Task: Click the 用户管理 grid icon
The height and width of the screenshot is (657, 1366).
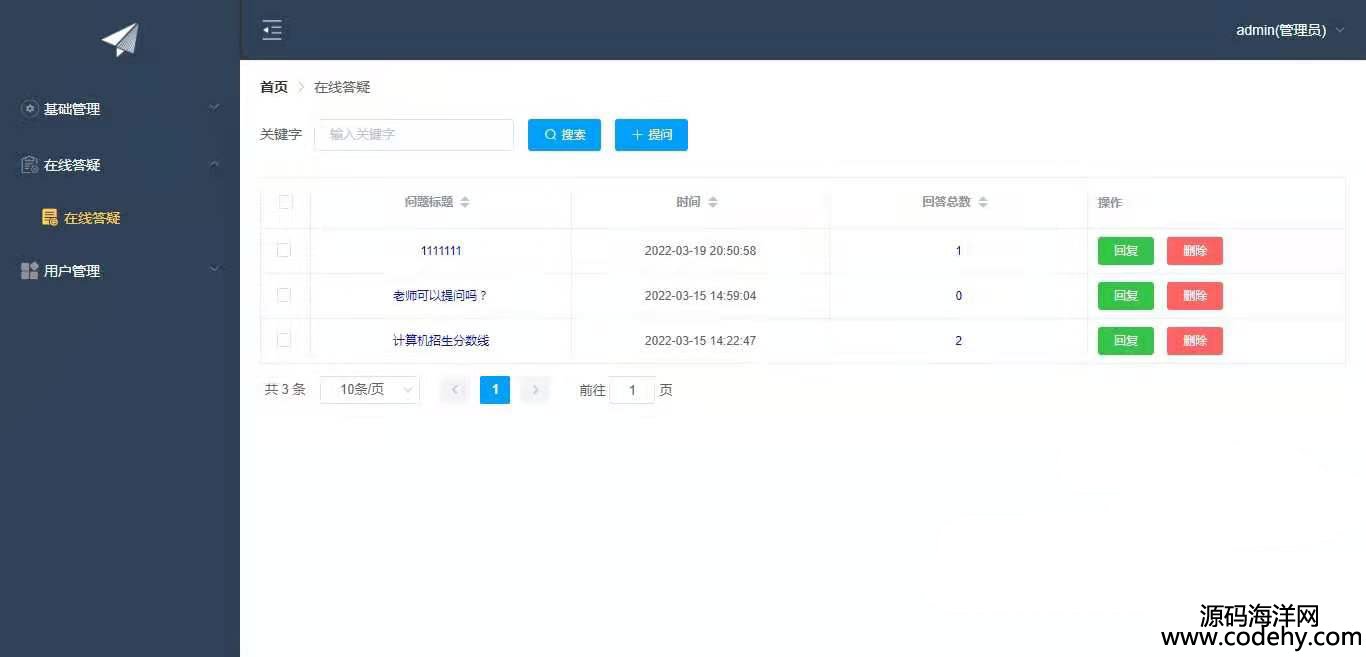Action: tap(30, 271)
